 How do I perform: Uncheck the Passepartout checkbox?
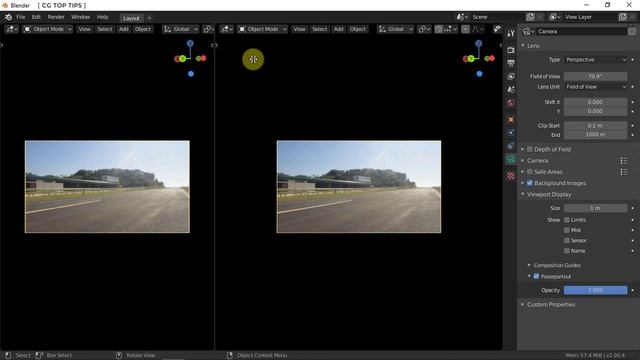click(536, 276)
